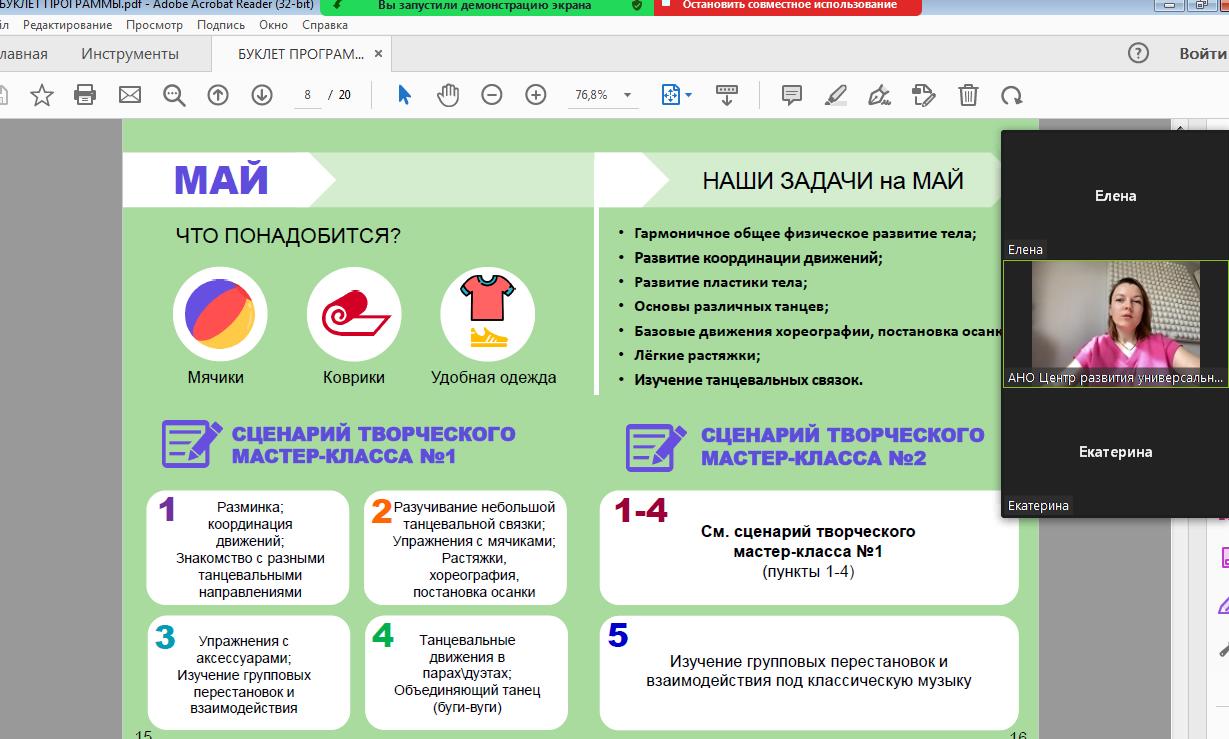Expand the fit page options arrow
1229x739 pixels.
pyautogui.click(x=689, y=96)
